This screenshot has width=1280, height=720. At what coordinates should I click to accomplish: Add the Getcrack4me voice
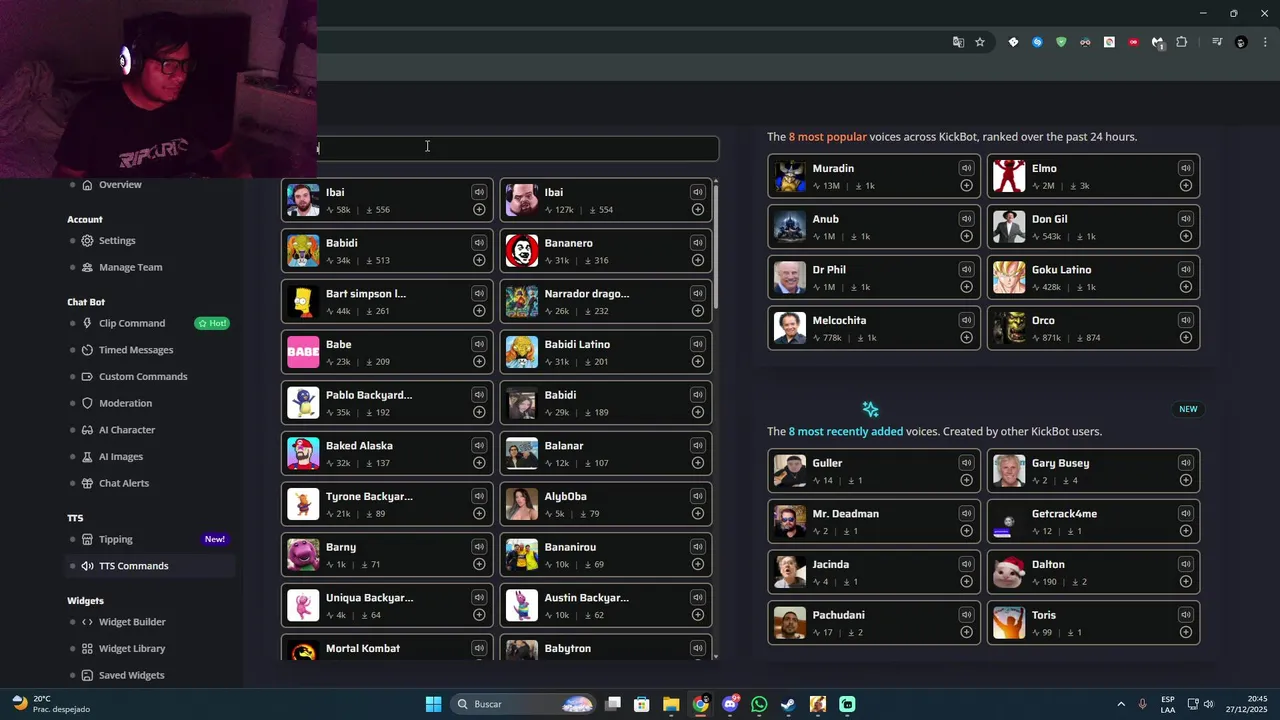[1185, 531]
